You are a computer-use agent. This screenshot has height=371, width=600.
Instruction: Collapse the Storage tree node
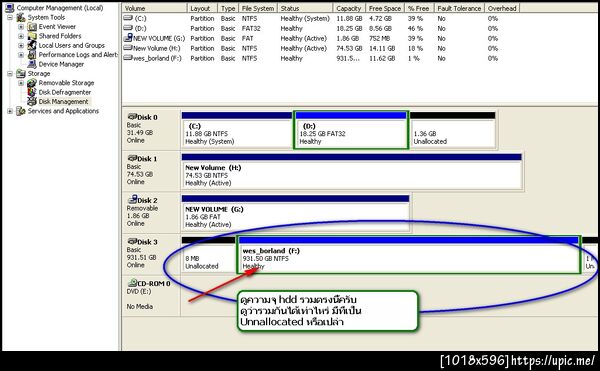point(10,73)
